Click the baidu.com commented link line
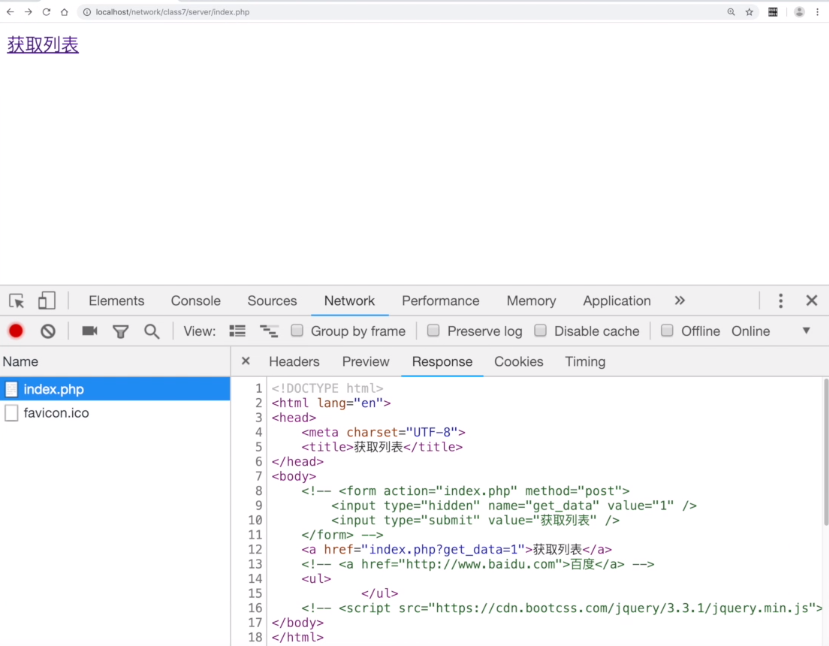Viewport: 829px width, 646px height. tap(478, 564)
